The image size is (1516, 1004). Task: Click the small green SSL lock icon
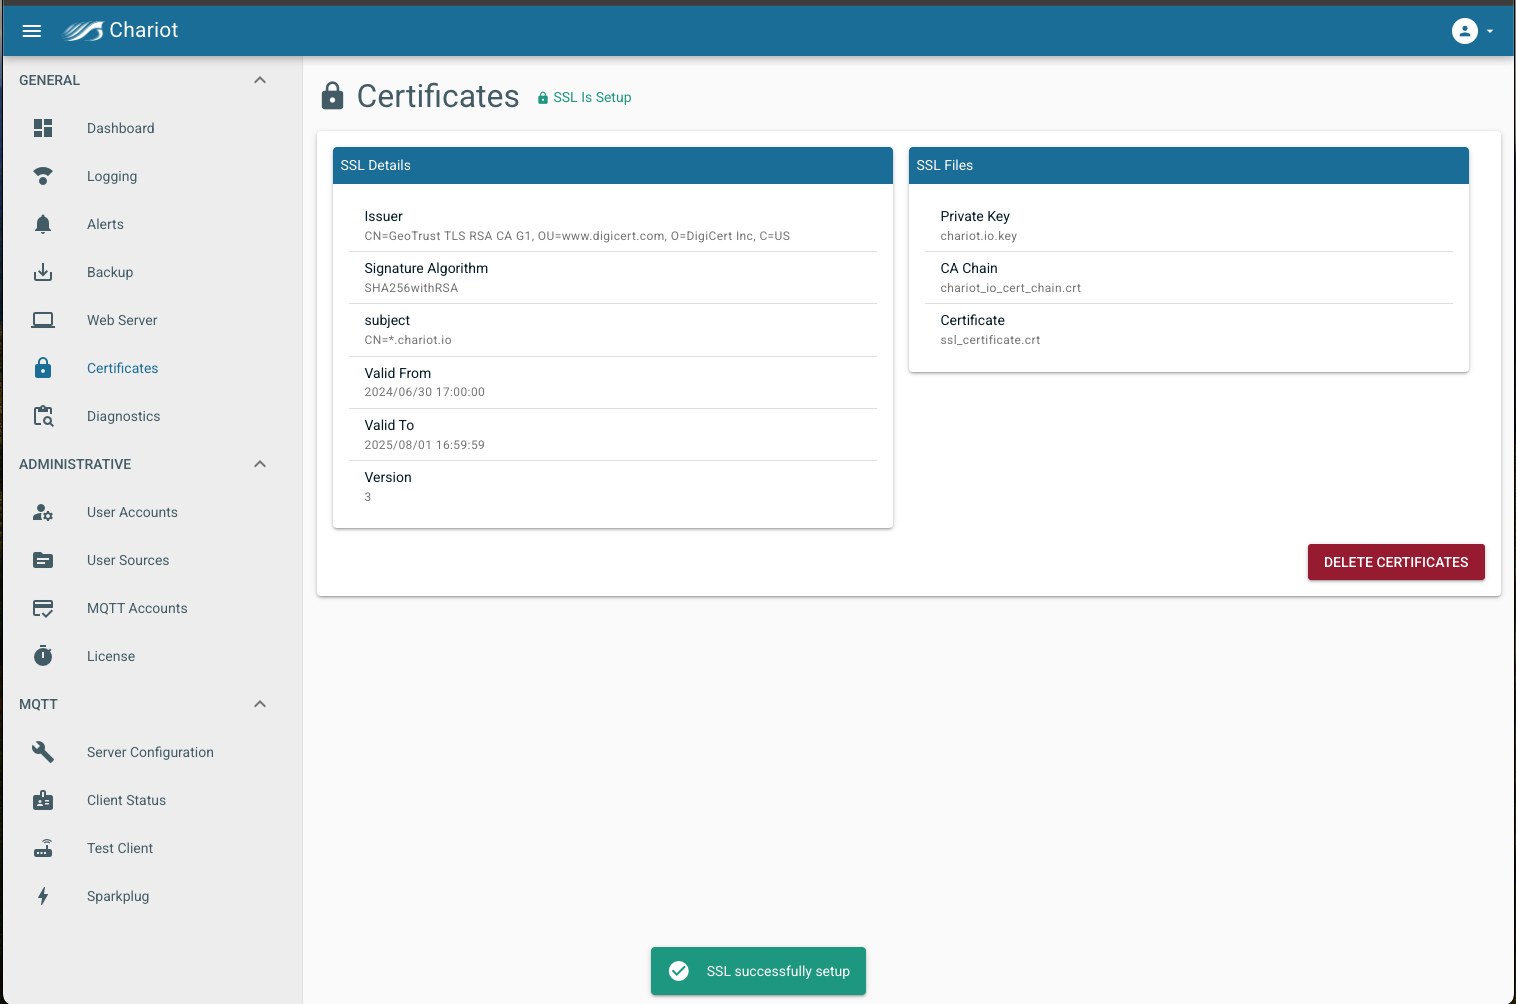click(x=543, y=98)
